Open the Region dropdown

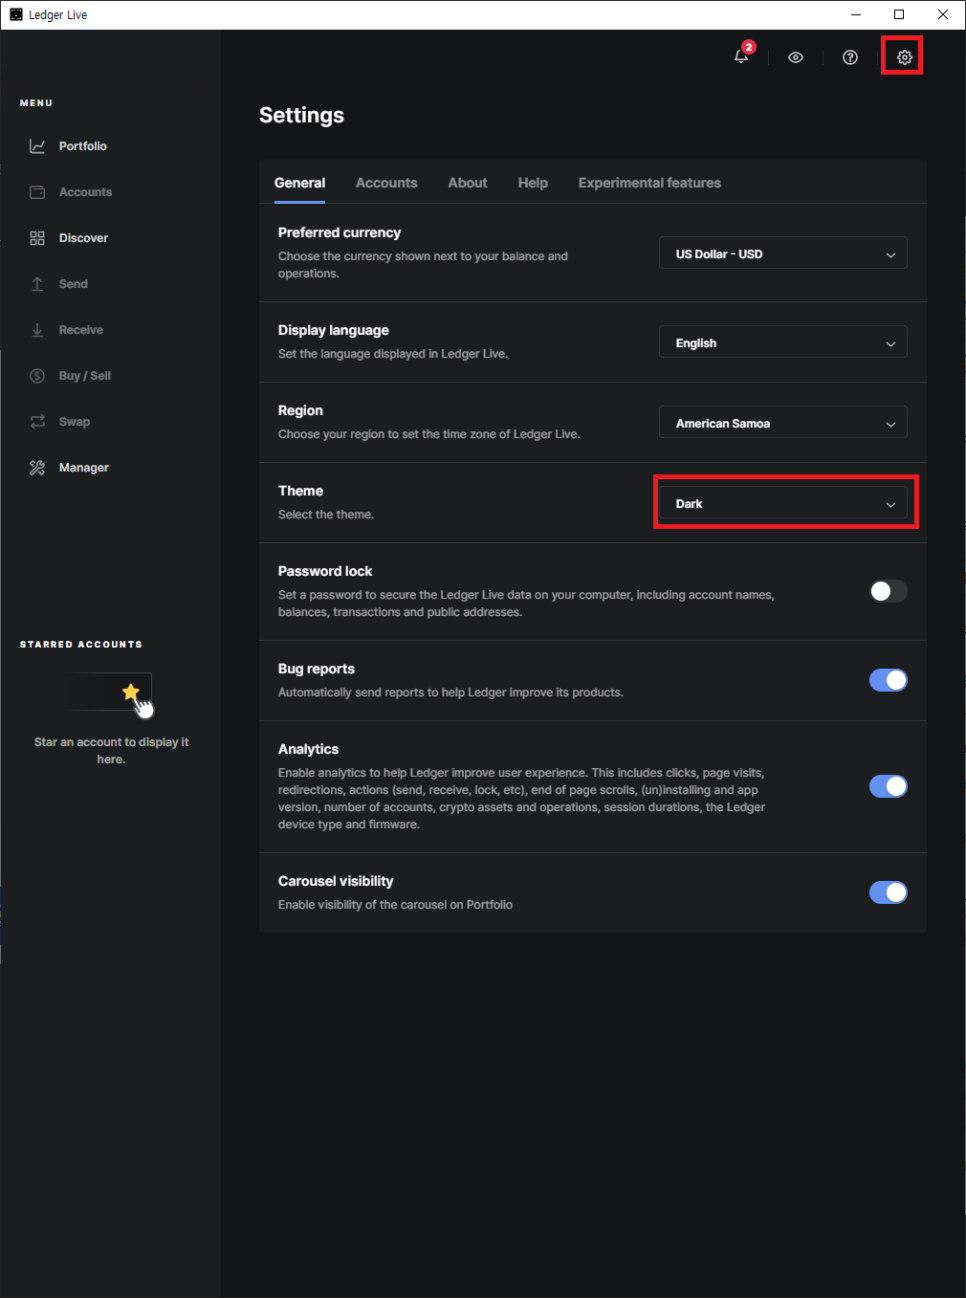pos(783,422)
